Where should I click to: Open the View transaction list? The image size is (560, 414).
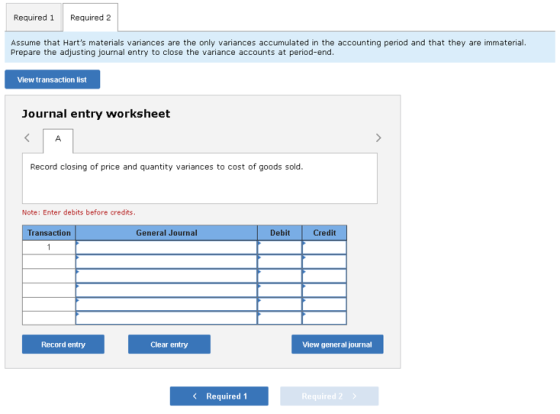52,79
